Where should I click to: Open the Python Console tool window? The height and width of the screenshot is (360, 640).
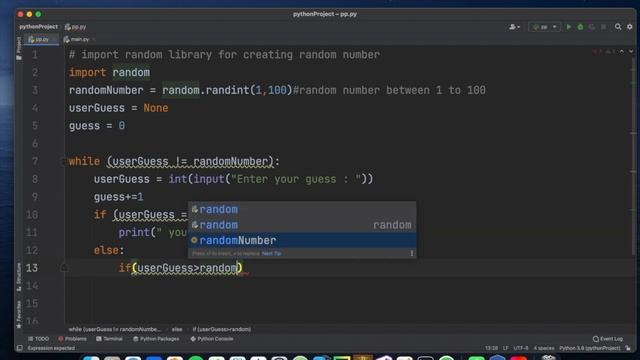click(x=212, y=339)
